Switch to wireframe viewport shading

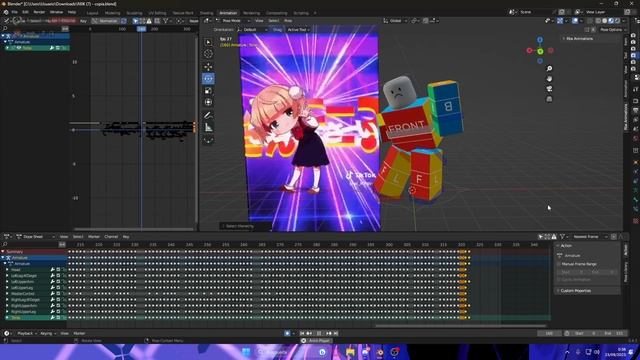pos(598,20)
